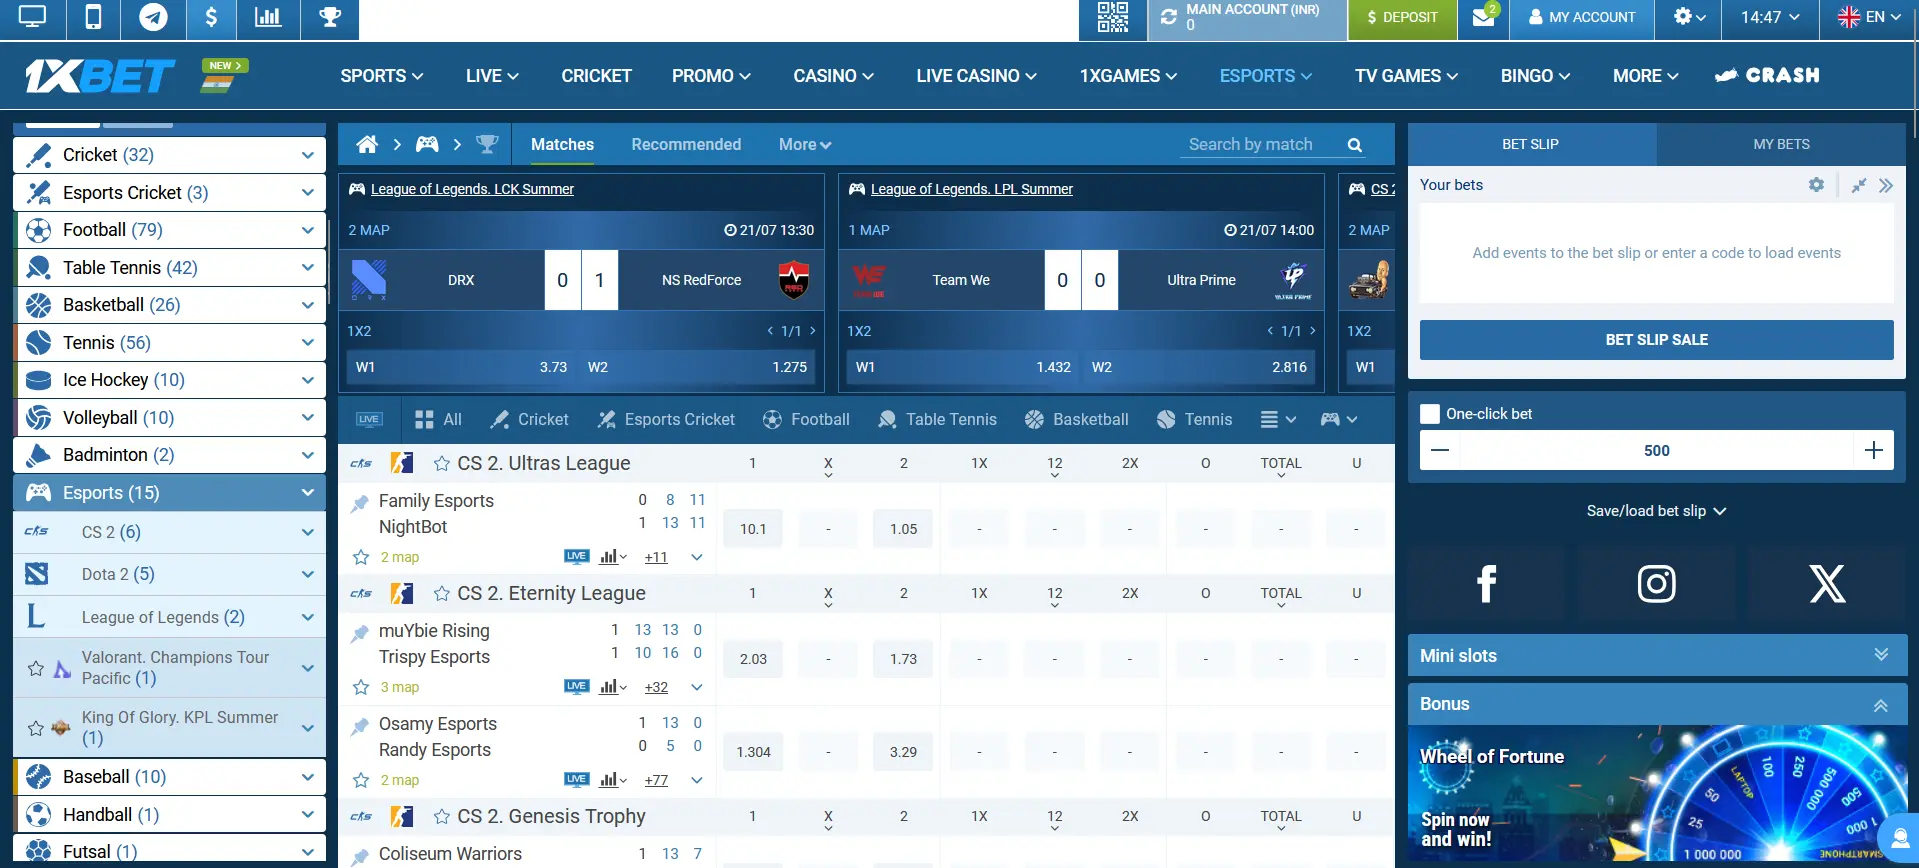Show the QR code icon
This screenshot has height=868, width=1919.
tap(1112, 17)
